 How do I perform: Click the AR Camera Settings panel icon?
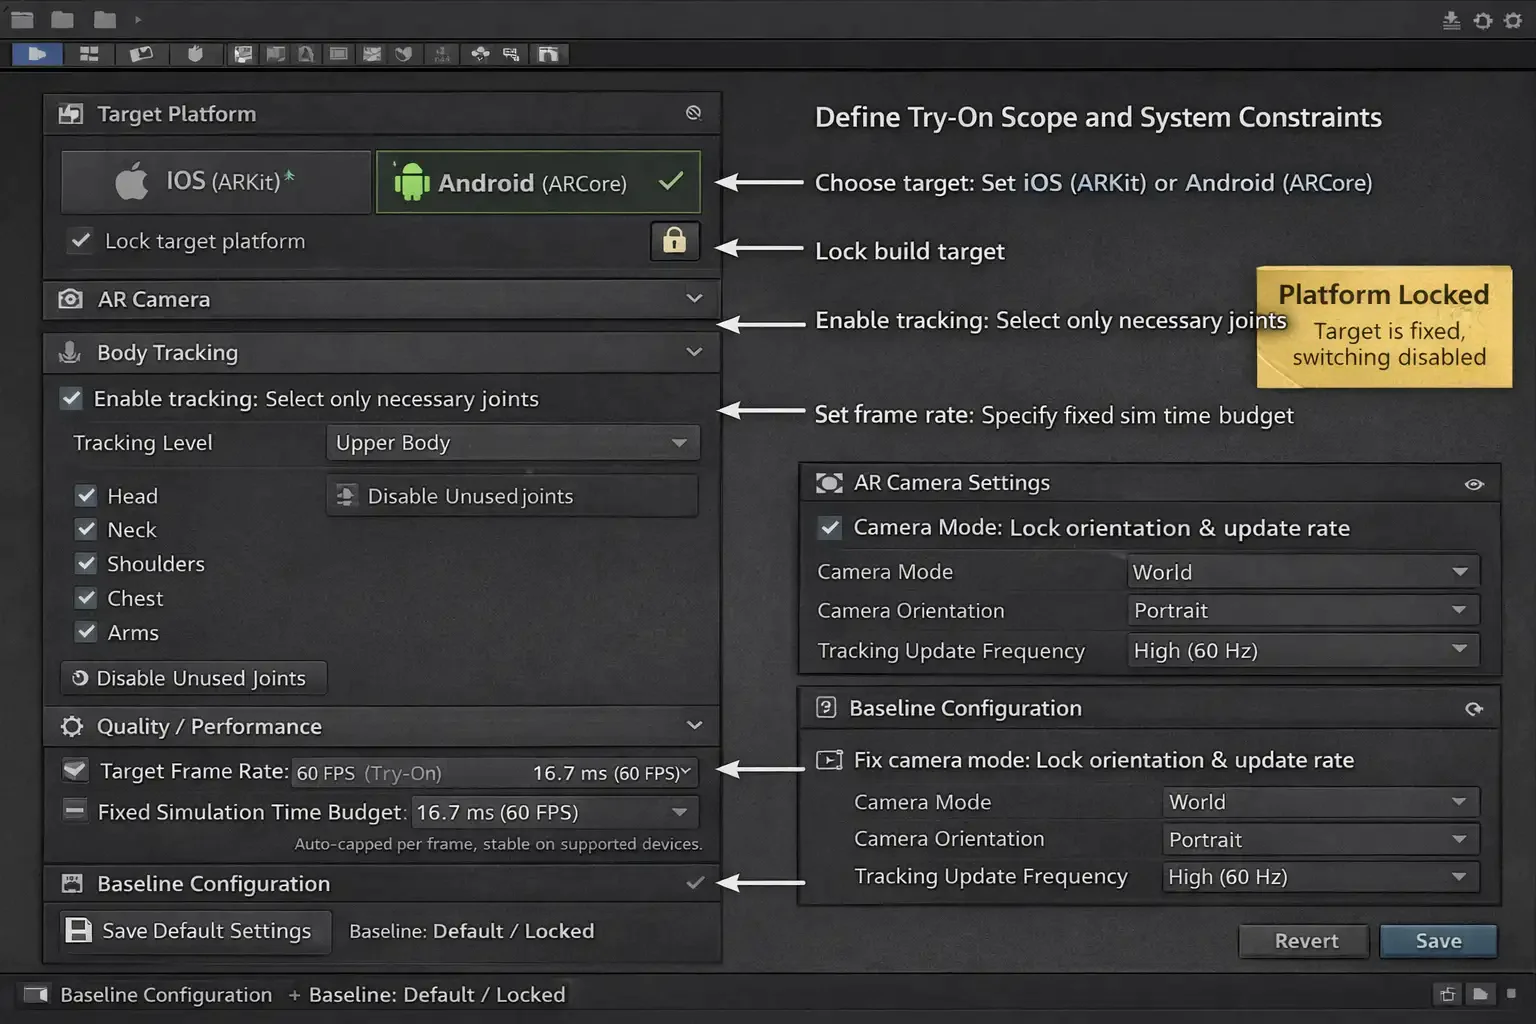828,482
